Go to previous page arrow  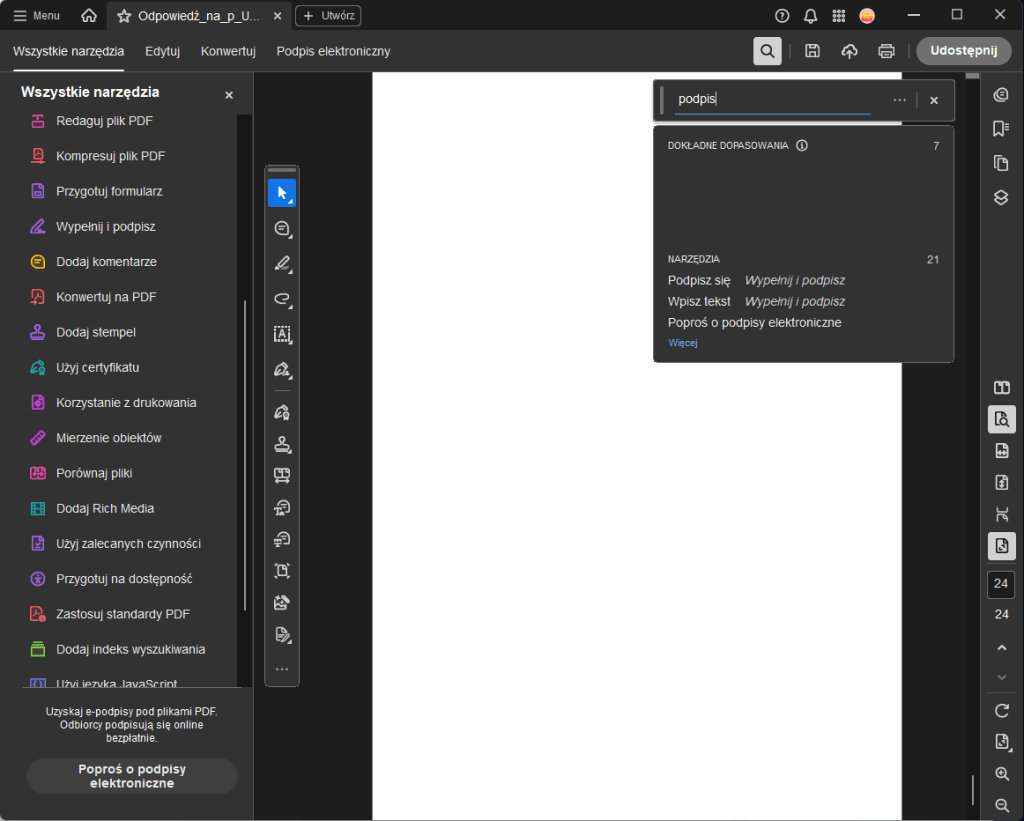pos(1001,648)
